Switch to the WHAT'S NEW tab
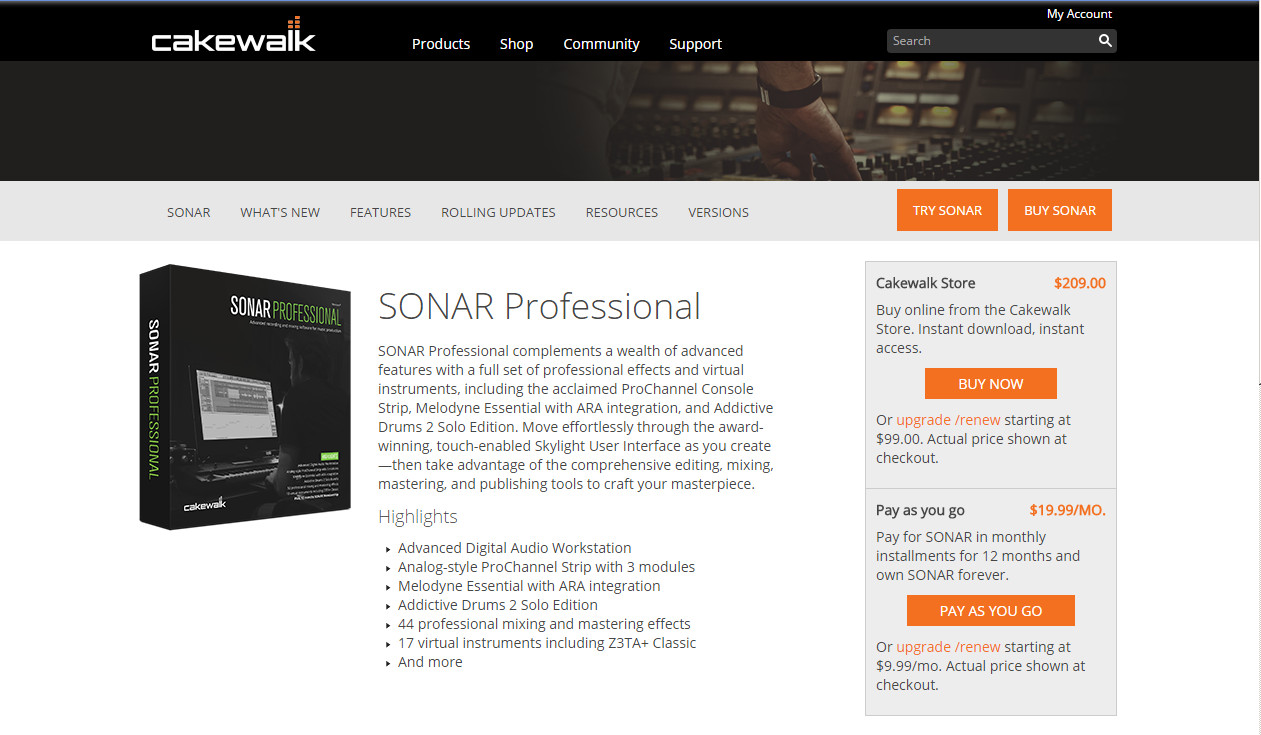Viewport: 1261px width, 735px height. pyautogui.click(x=280, y=212)
